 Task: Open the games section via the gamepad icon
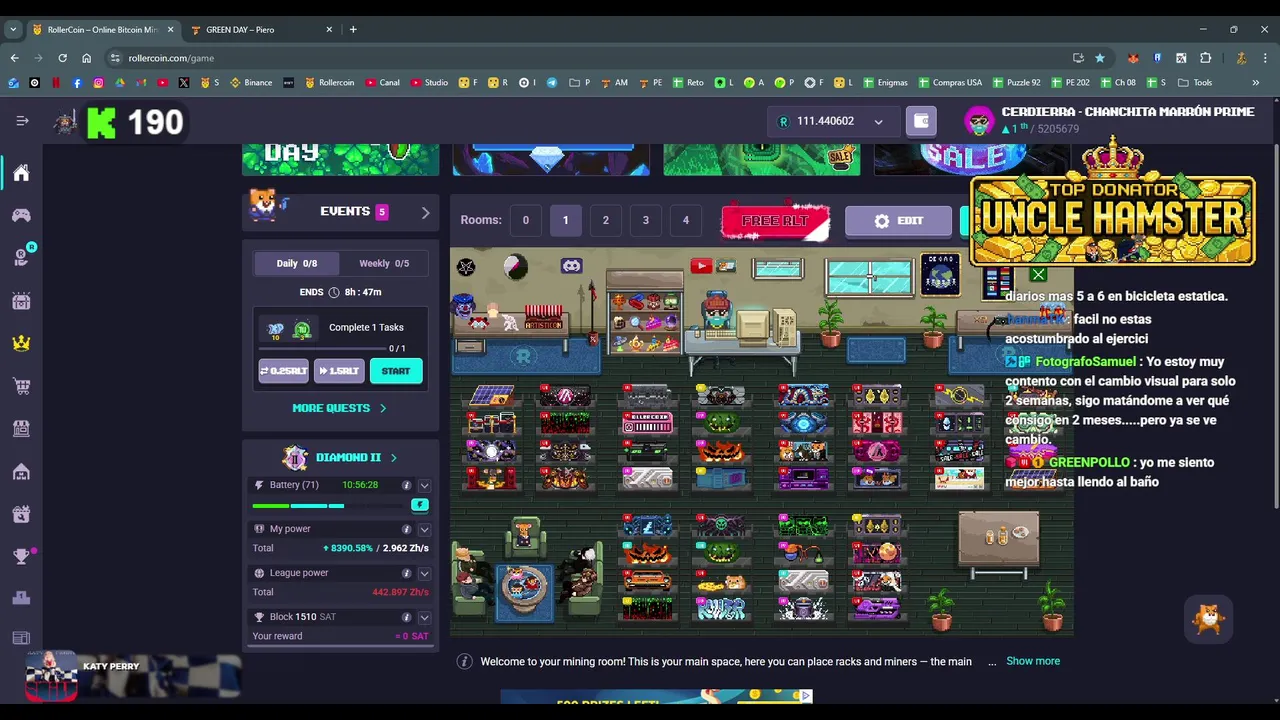pyautogui.click(x=21, y=215)
